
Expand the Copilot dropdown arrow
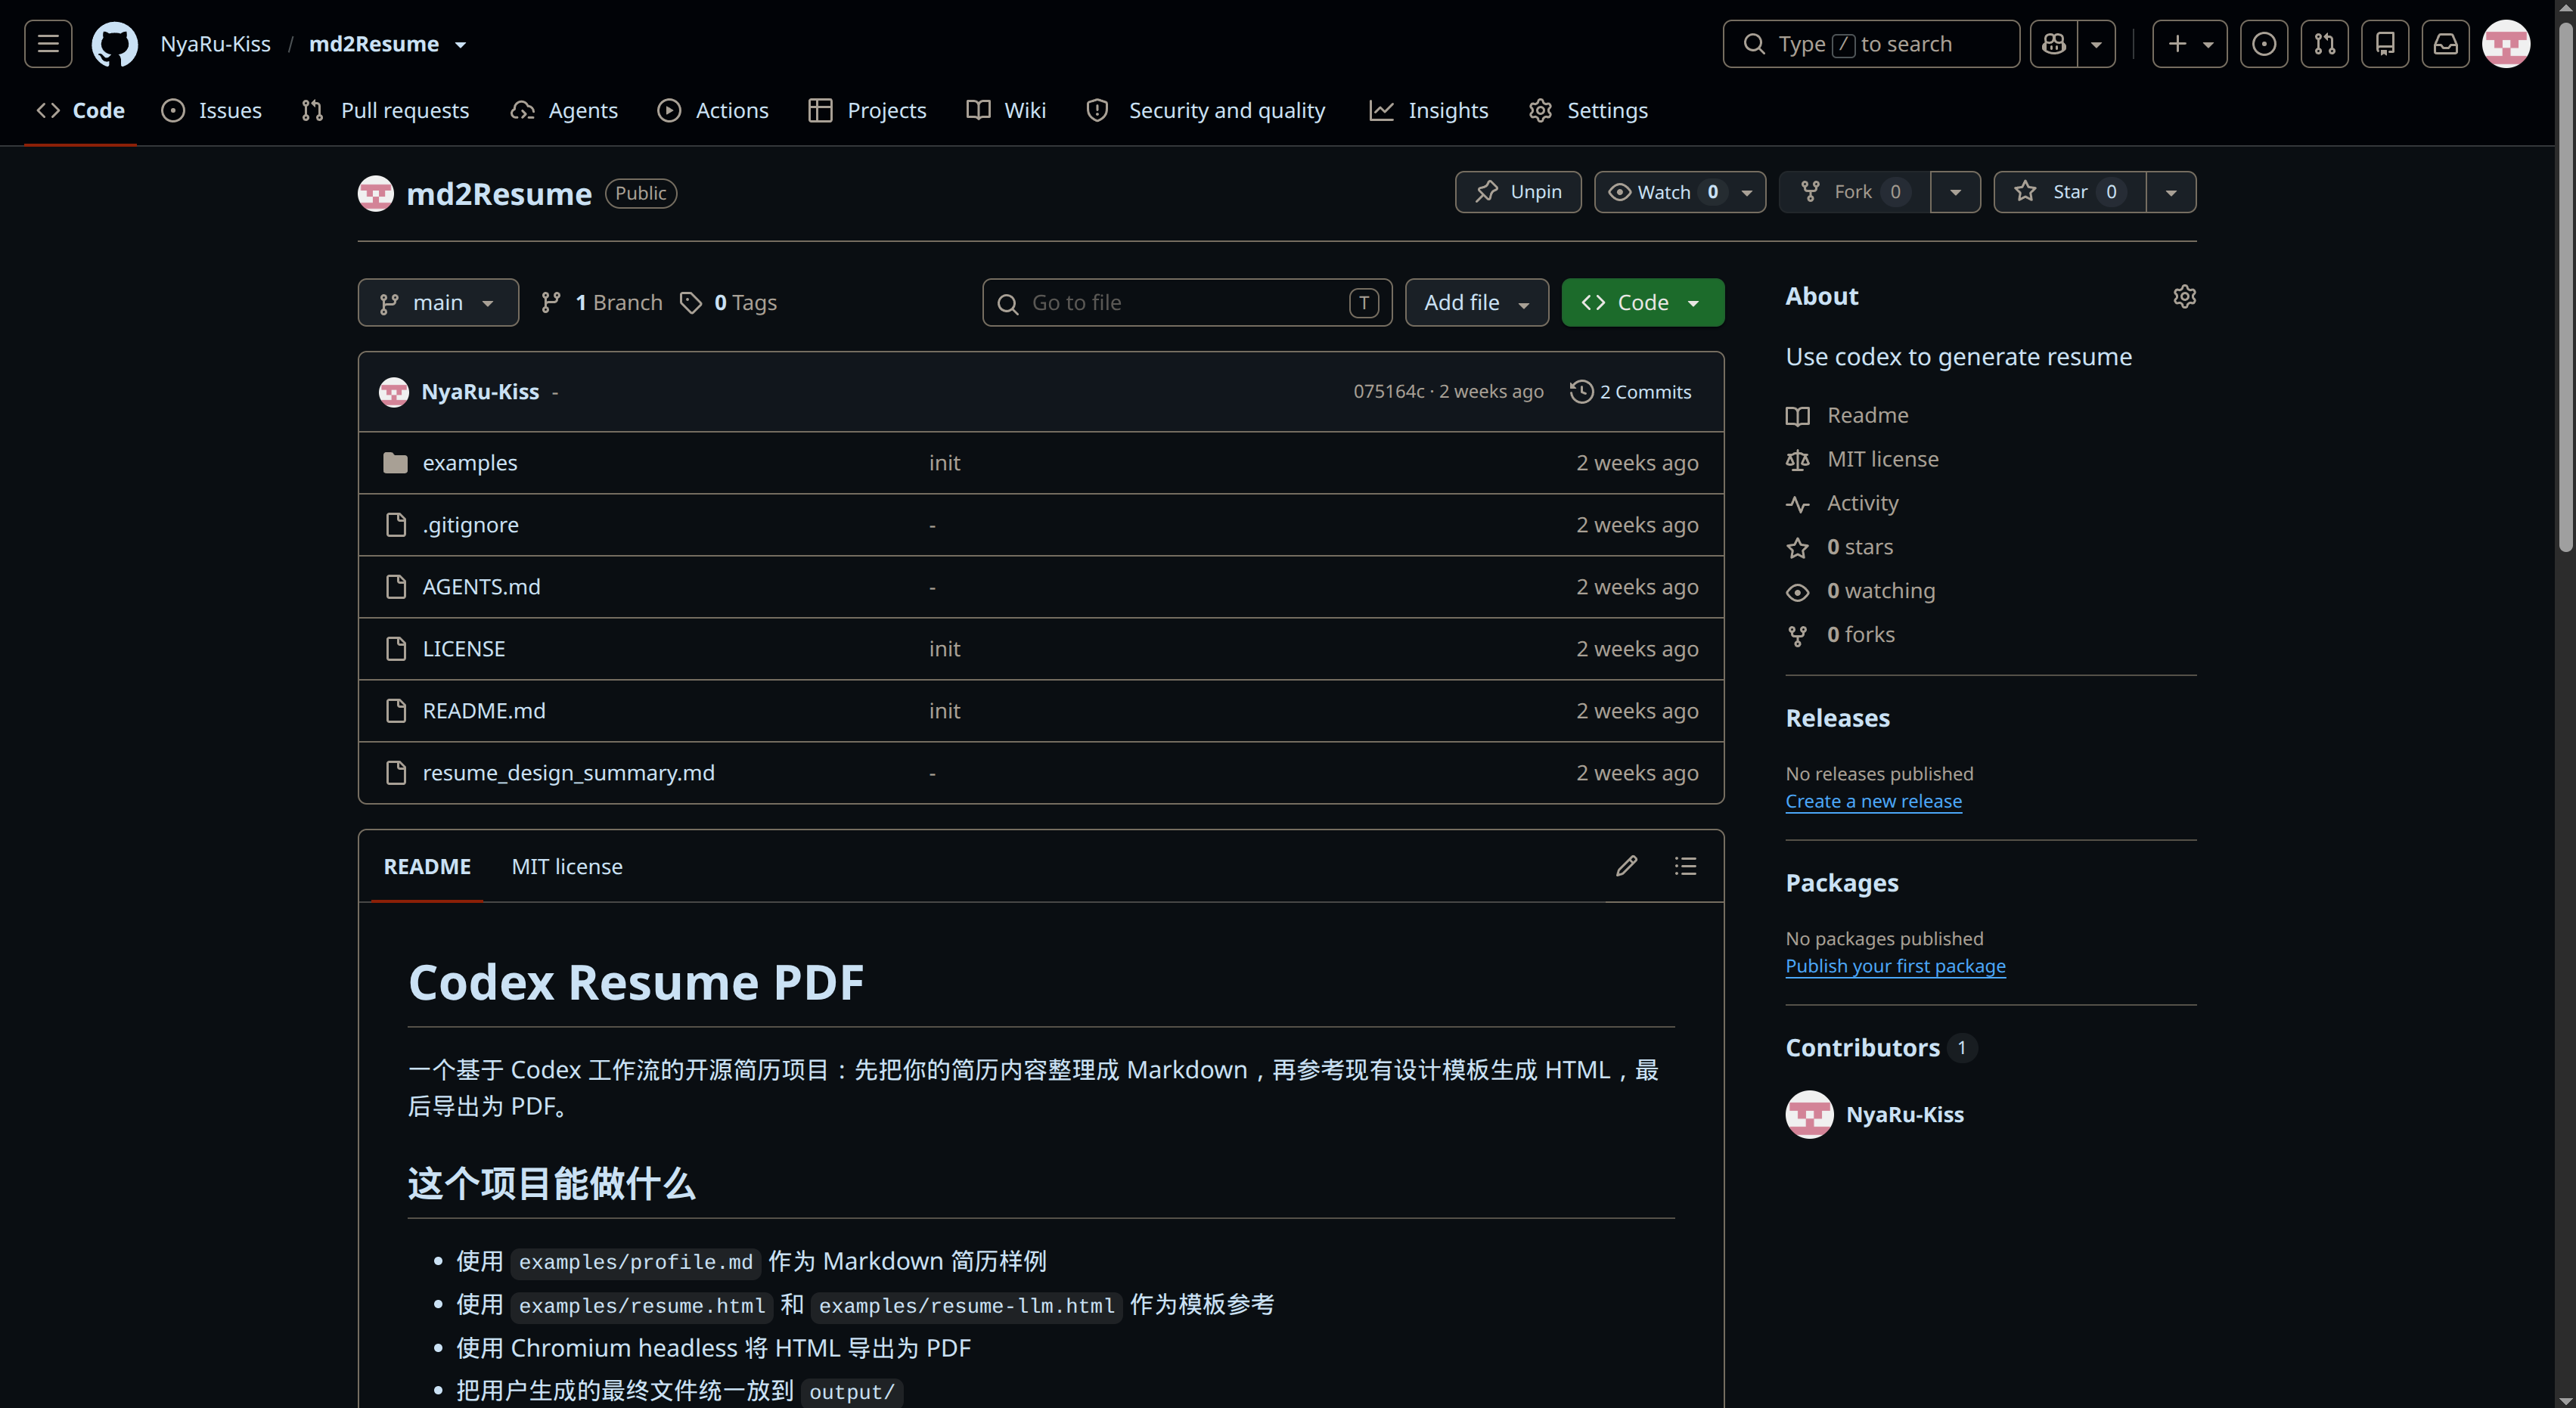point(2096,44)
